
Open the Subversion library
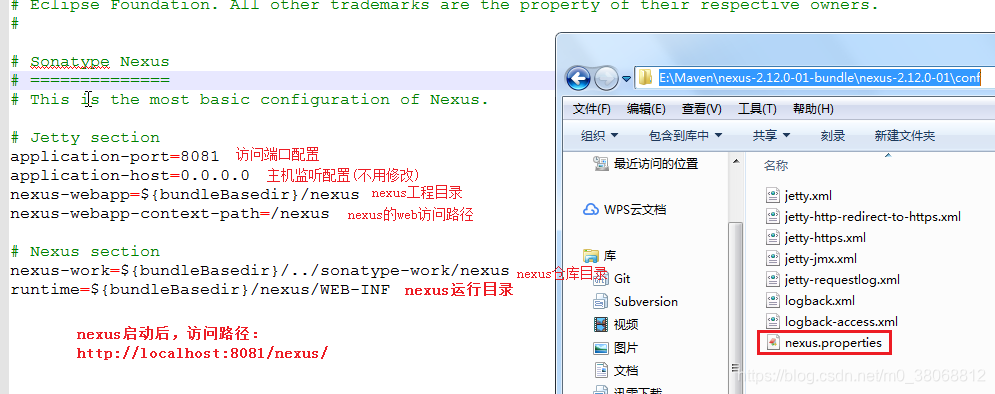pos(645,301)
